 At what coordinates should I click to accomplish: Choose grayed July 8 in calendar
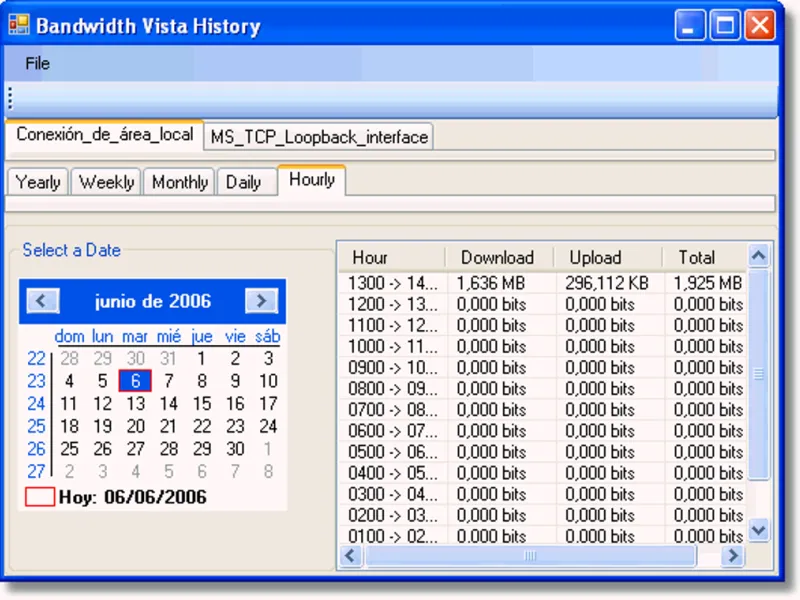point(268,471)
